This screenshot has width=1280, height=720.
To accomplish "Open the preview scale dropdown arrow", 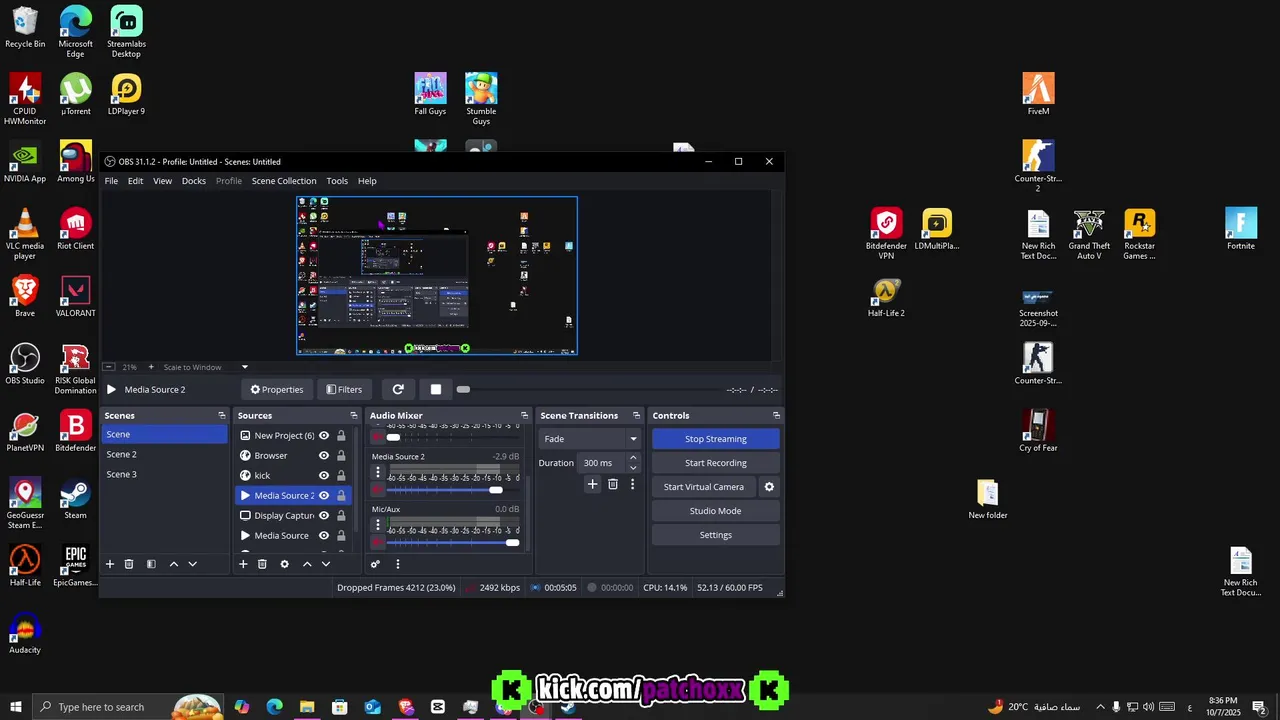I will [x=244, y=367].
